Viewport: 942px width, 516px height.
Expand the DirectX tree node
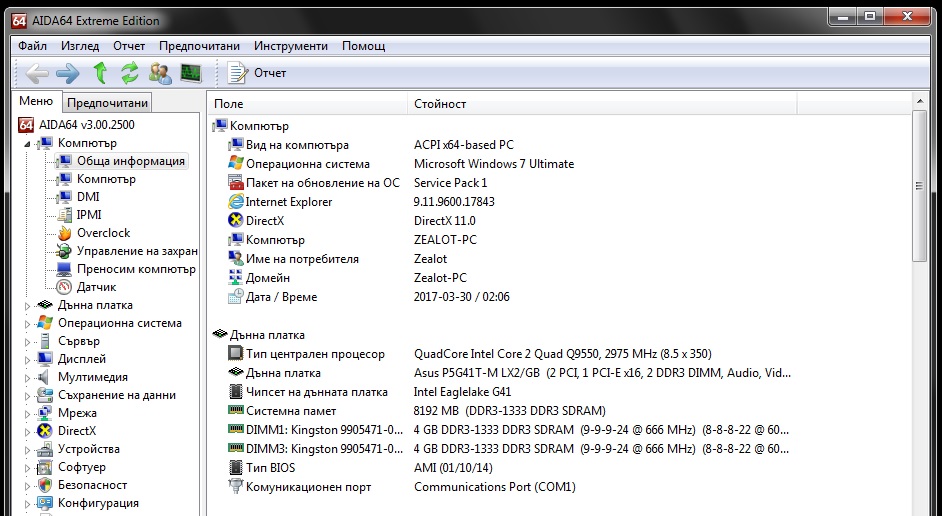pos(27,432)
